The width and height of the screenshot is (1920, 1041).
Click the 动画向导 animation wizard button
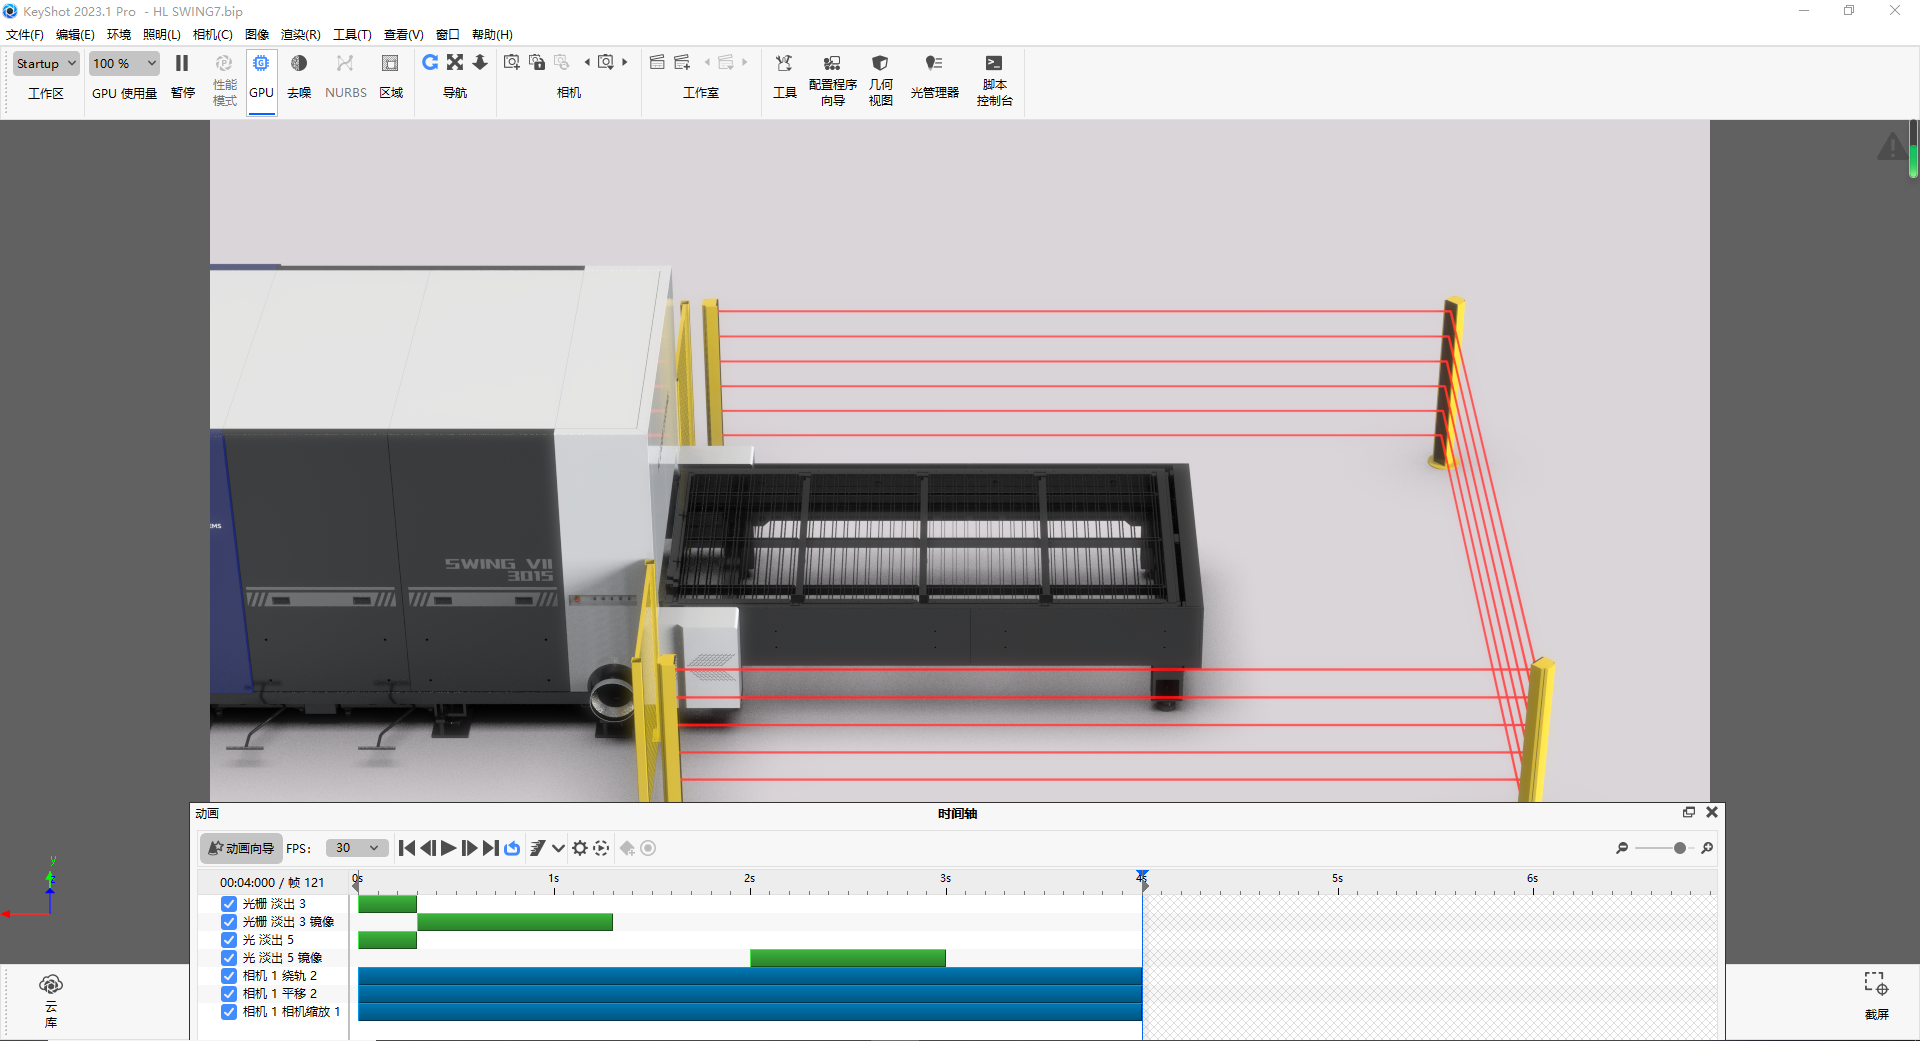coord(240,847)
